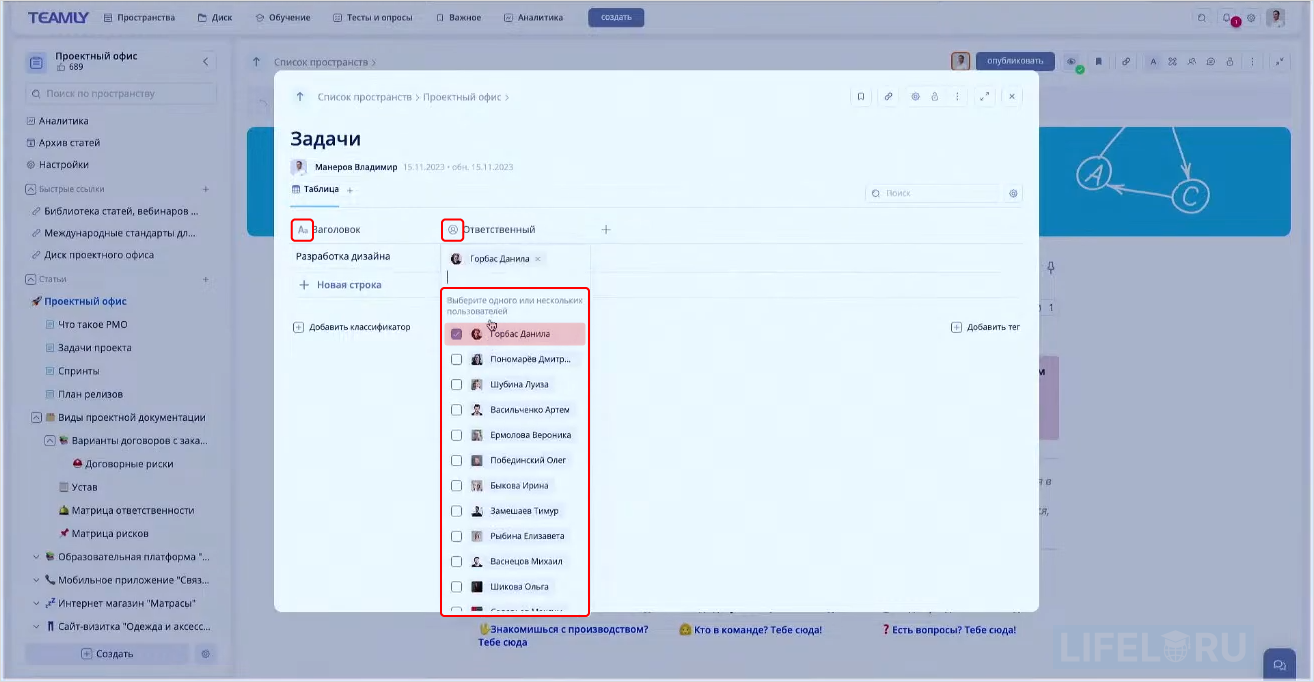Collapse the Виды проектной документации tree branch
Viewport: 1314px width, 682px height.
pos(35,417)
